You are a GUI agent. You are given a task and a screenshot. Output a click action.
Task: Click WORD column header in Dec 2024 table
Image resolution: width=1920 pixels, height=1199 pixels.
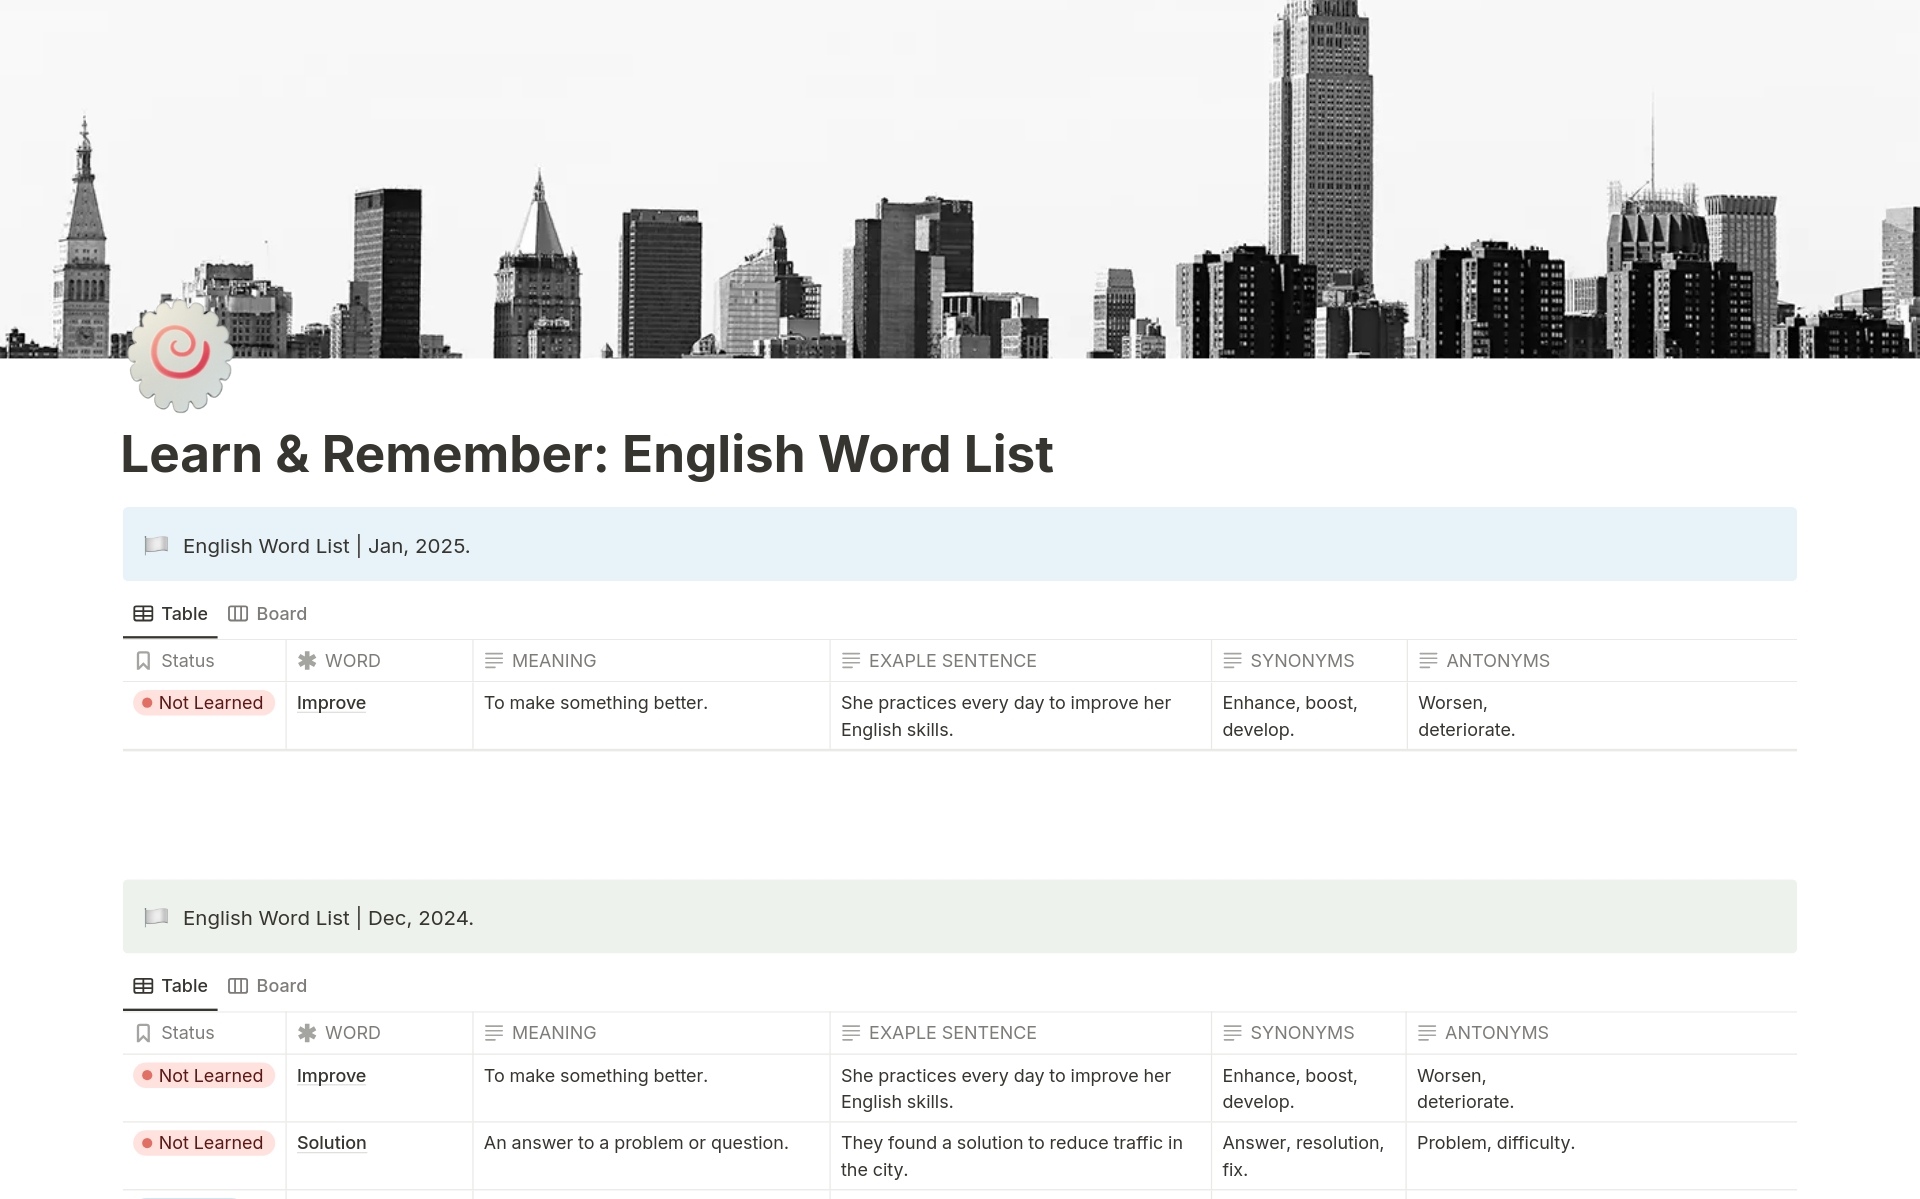(379, 1032)
